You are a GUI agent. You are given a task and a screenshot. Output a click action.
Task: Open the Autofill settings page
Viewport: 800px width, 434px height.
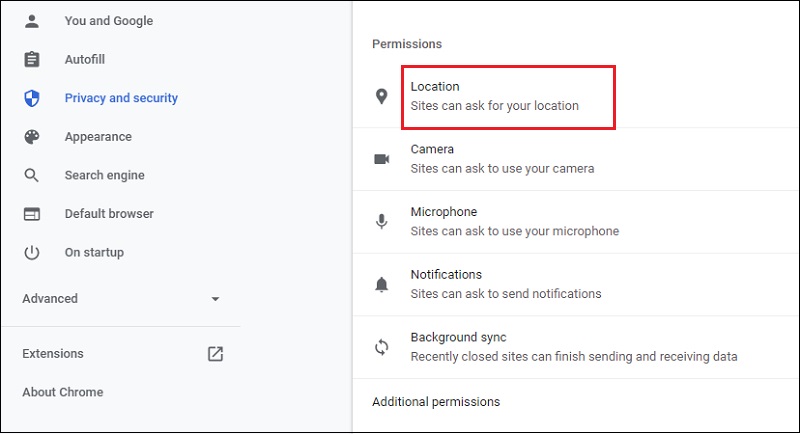(84, 60)
